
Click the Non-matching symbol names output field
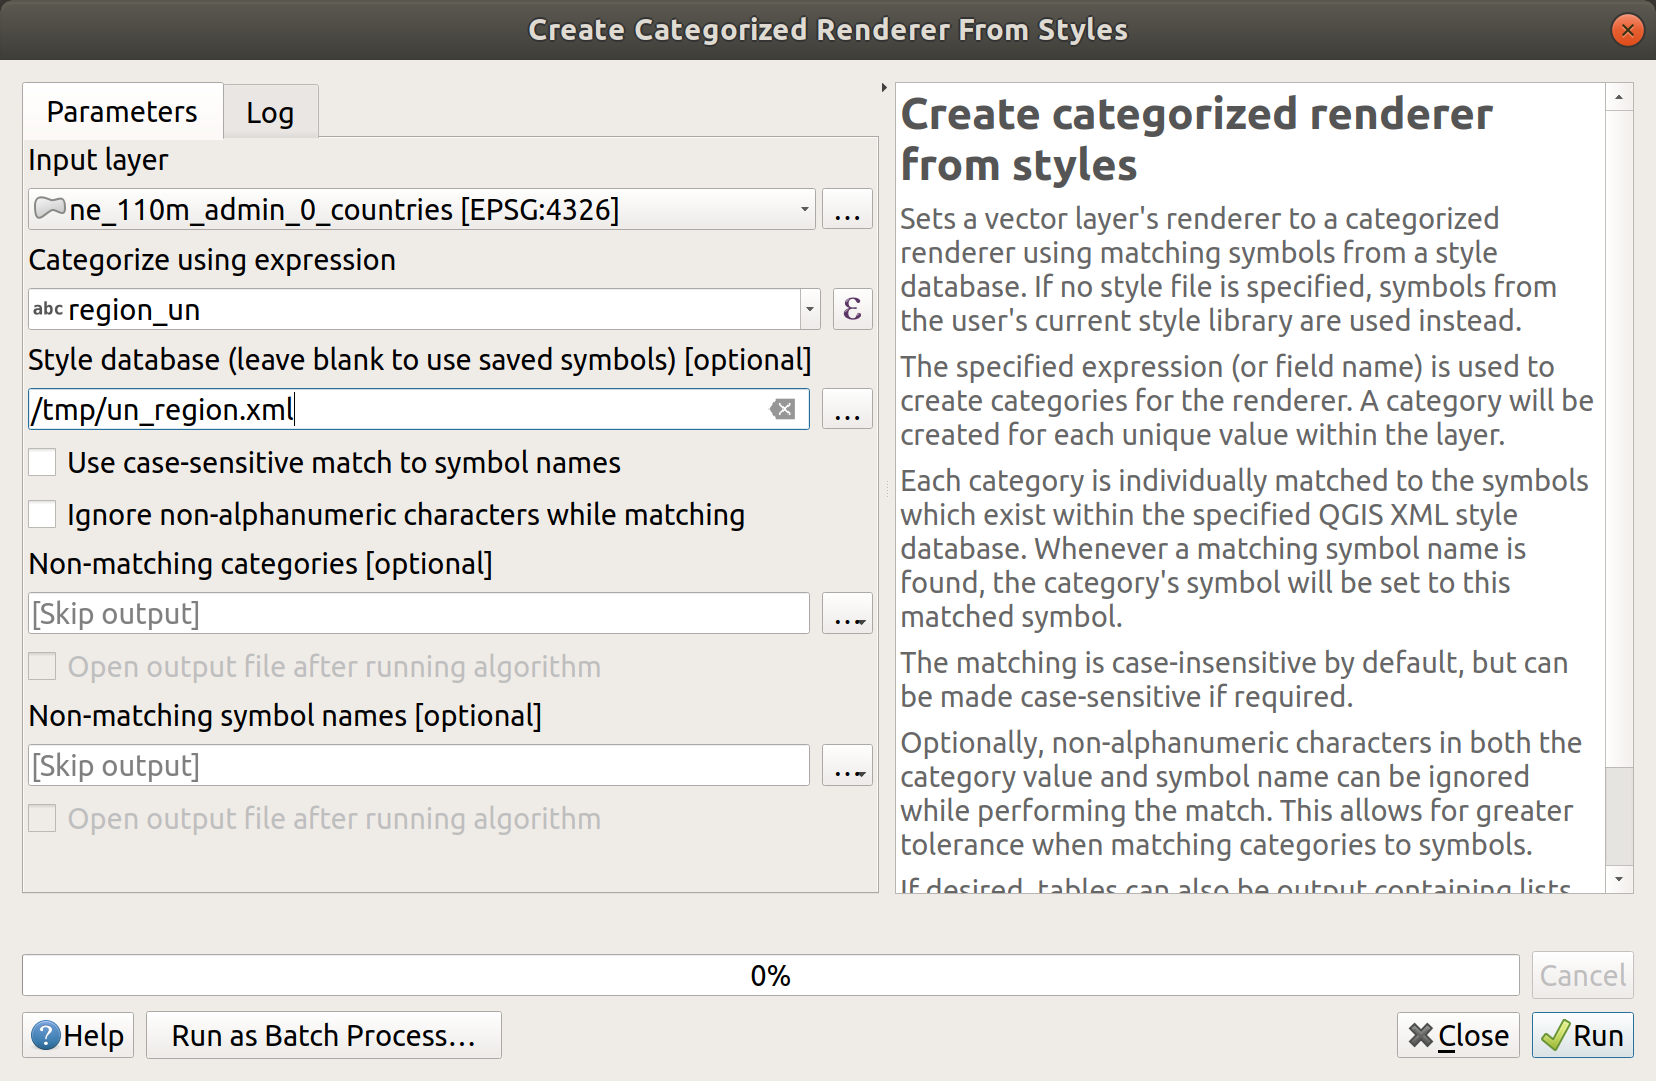point(418,765)
